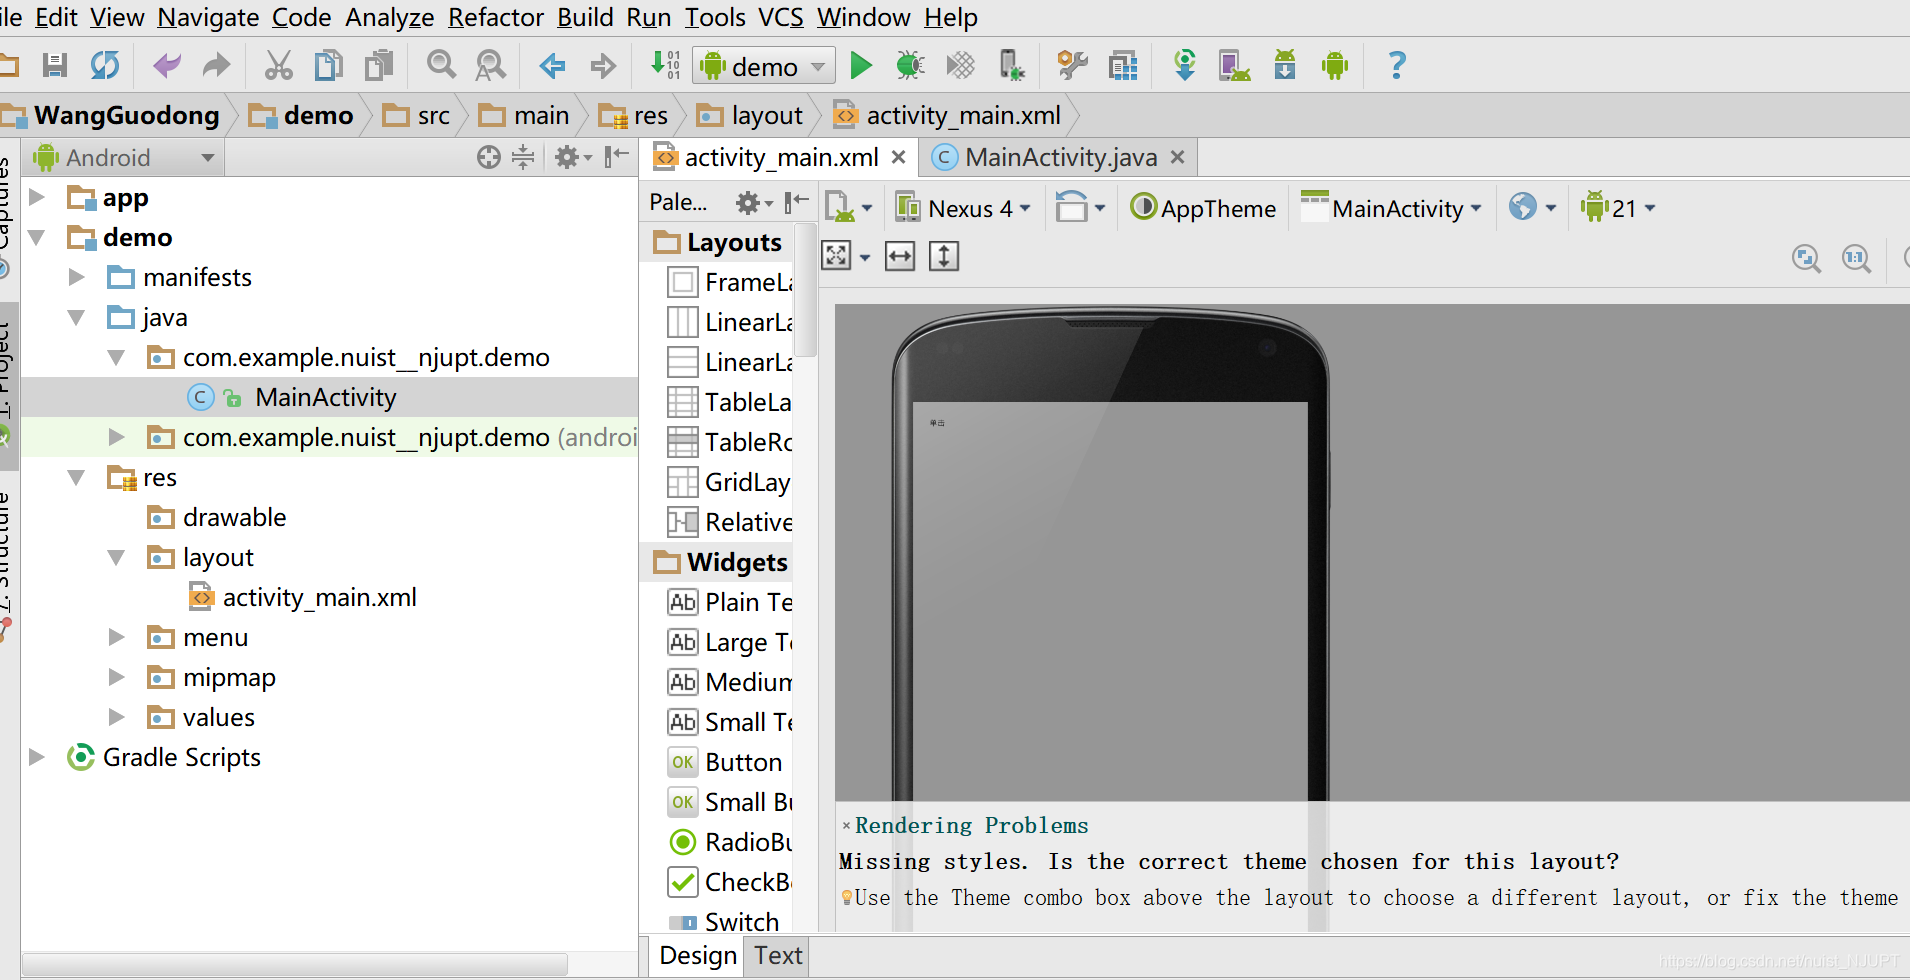
Task: Select activity_main.xml in project tree
Action: pyautogui.click(x=319, y=597)
